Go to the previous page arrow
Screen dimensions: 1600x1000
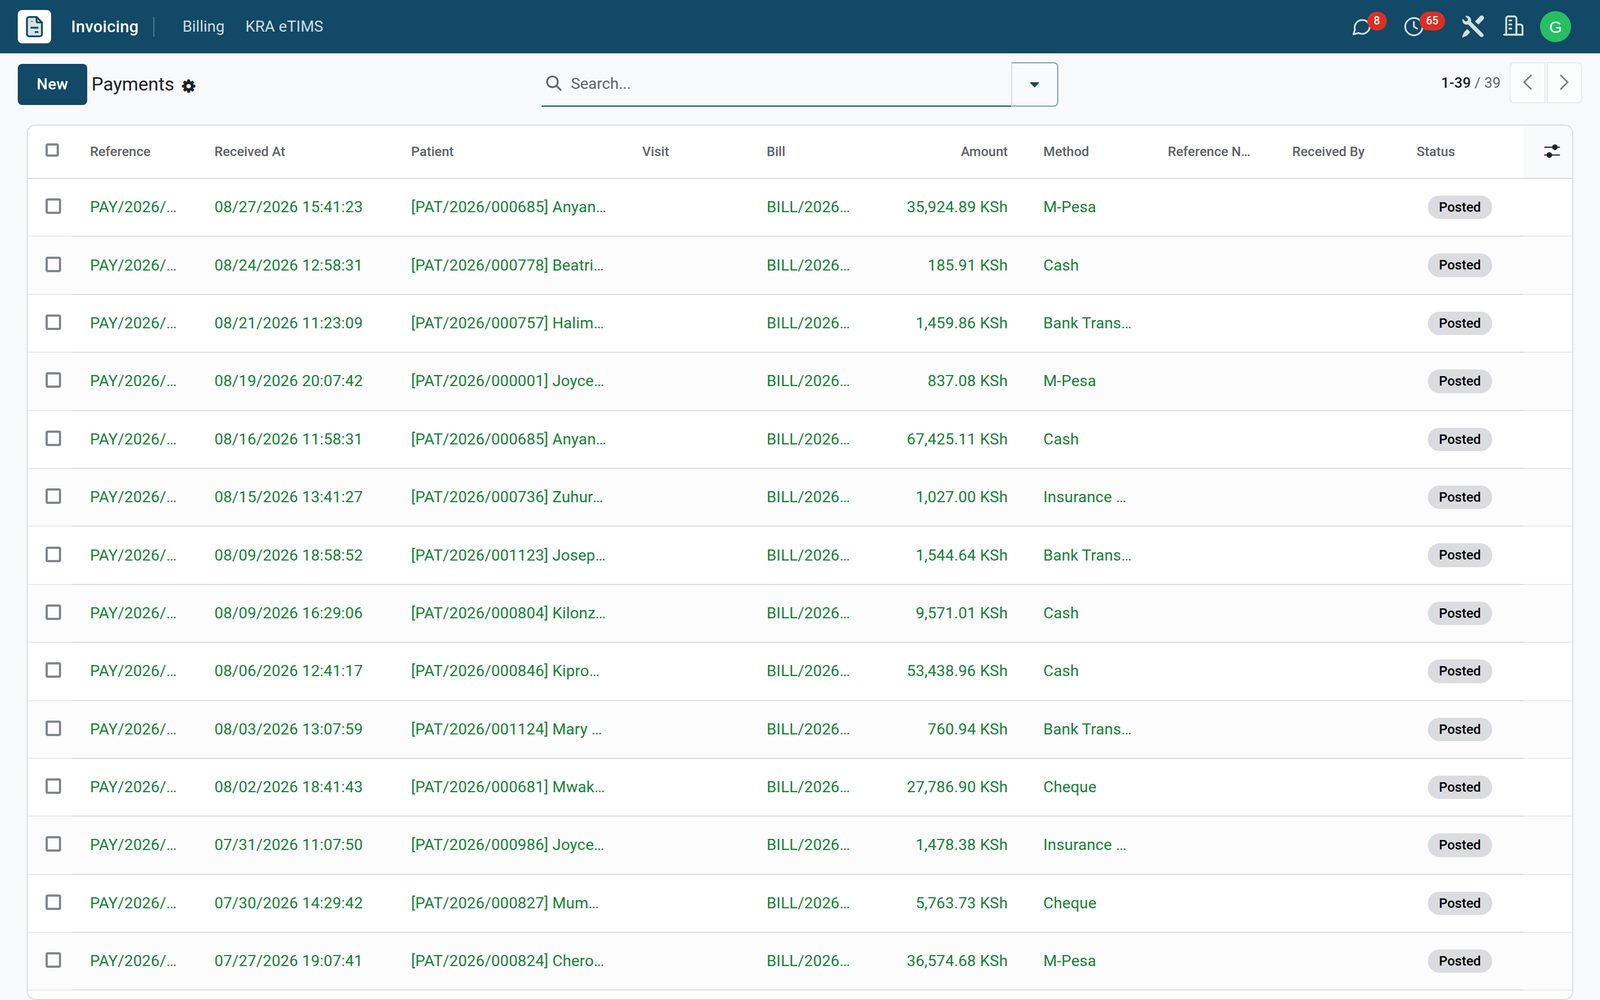(x=1528, y=83)
